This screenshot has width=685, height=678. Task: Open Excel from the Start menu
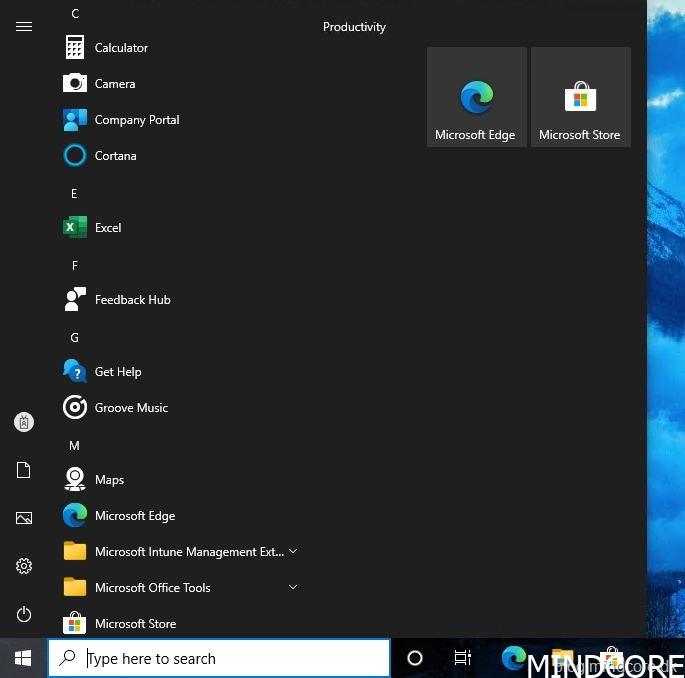pyautogui.click(x=107, y=228)
